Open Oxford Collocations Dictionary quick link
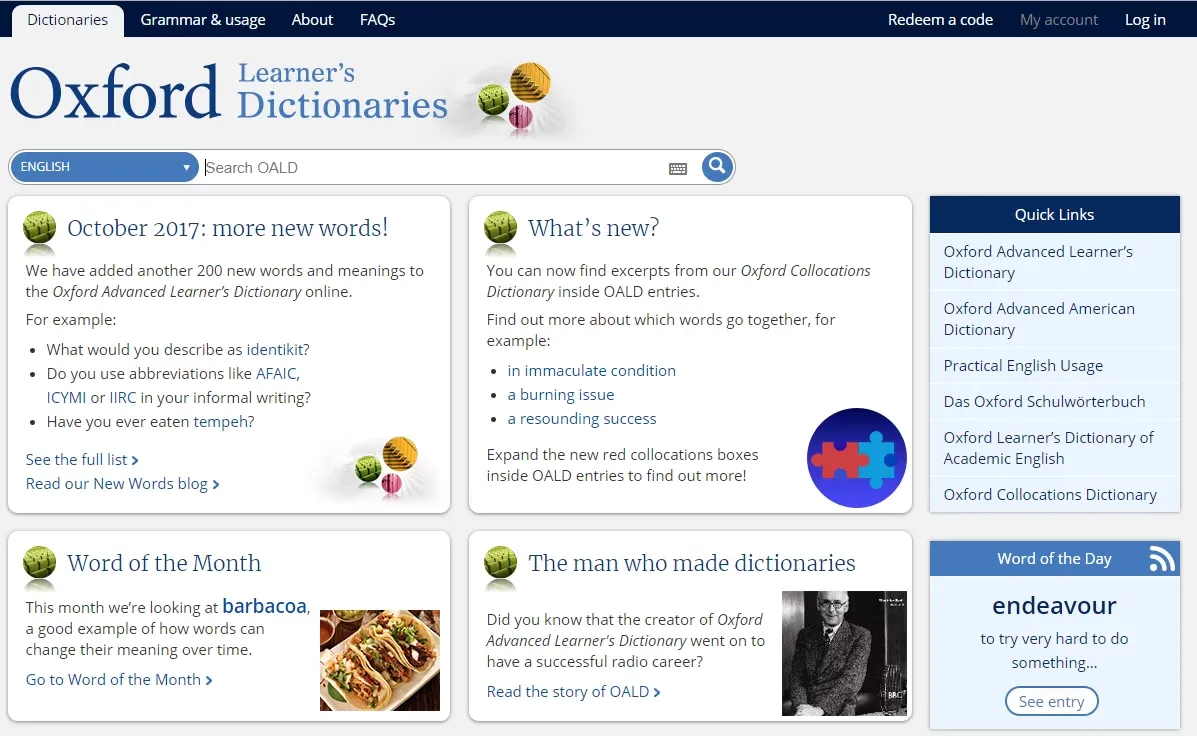Image resolution: width=1197 pixels, height=736 pixels. pyautogui.click(x=1050, y=494)
